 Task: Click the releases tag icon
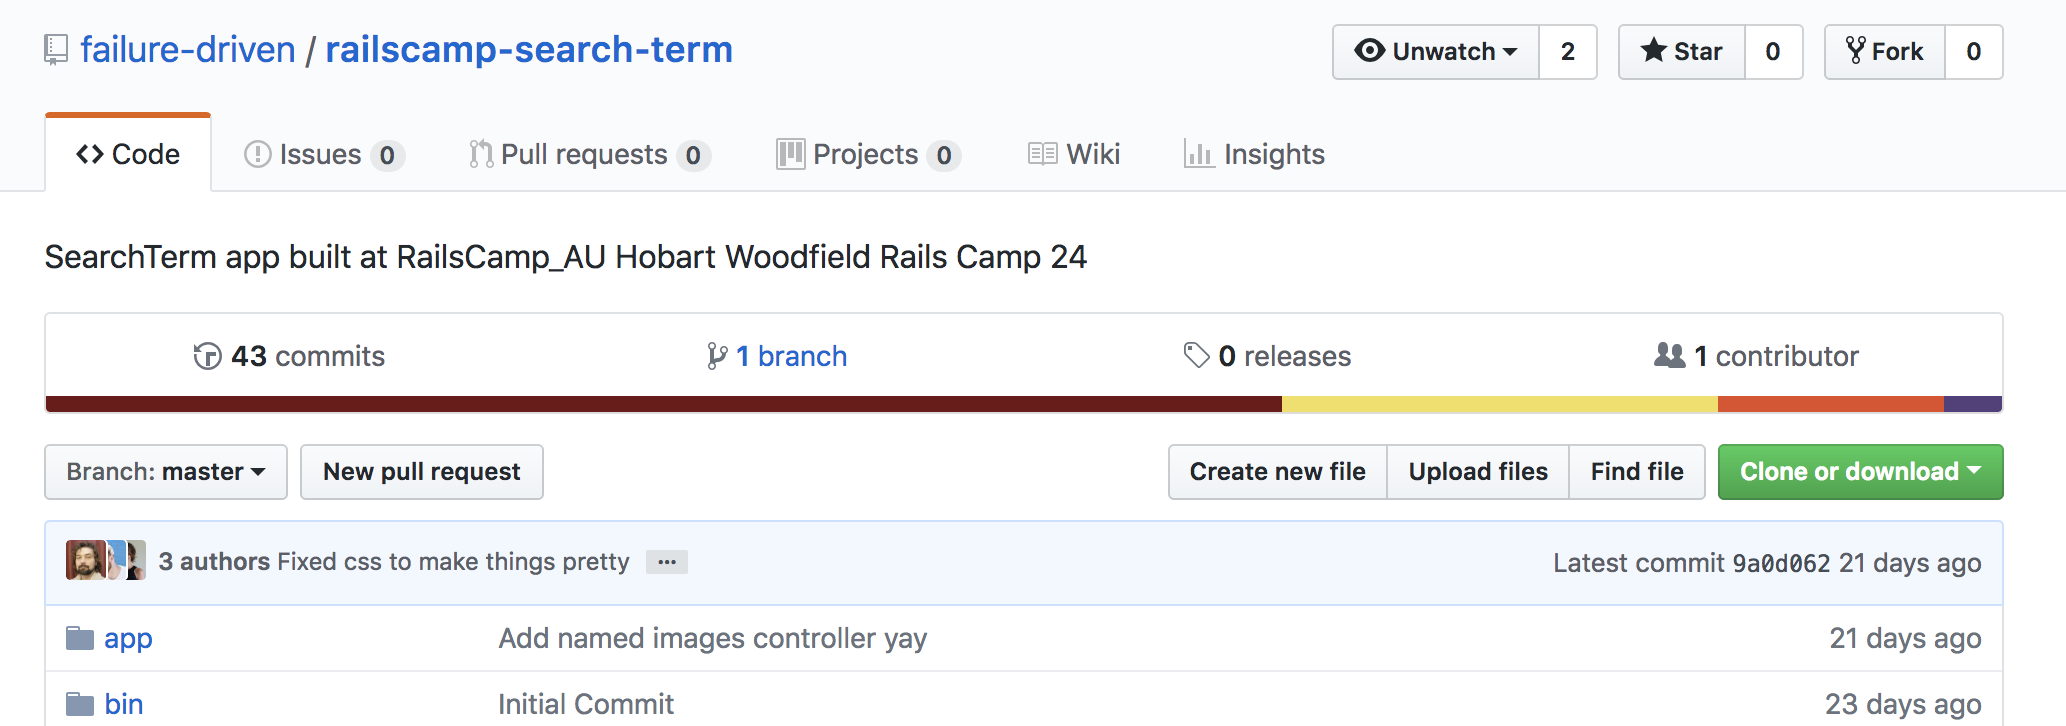(x=1196, y=355)
